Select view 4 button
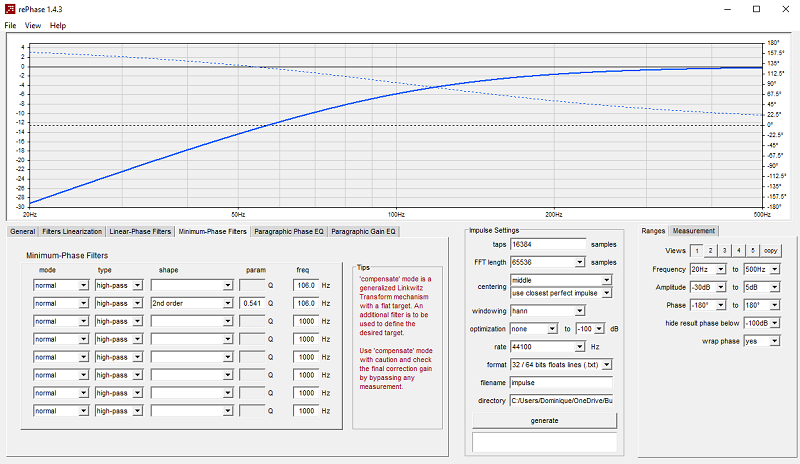 pyautogui.click(x=738, y=251)
